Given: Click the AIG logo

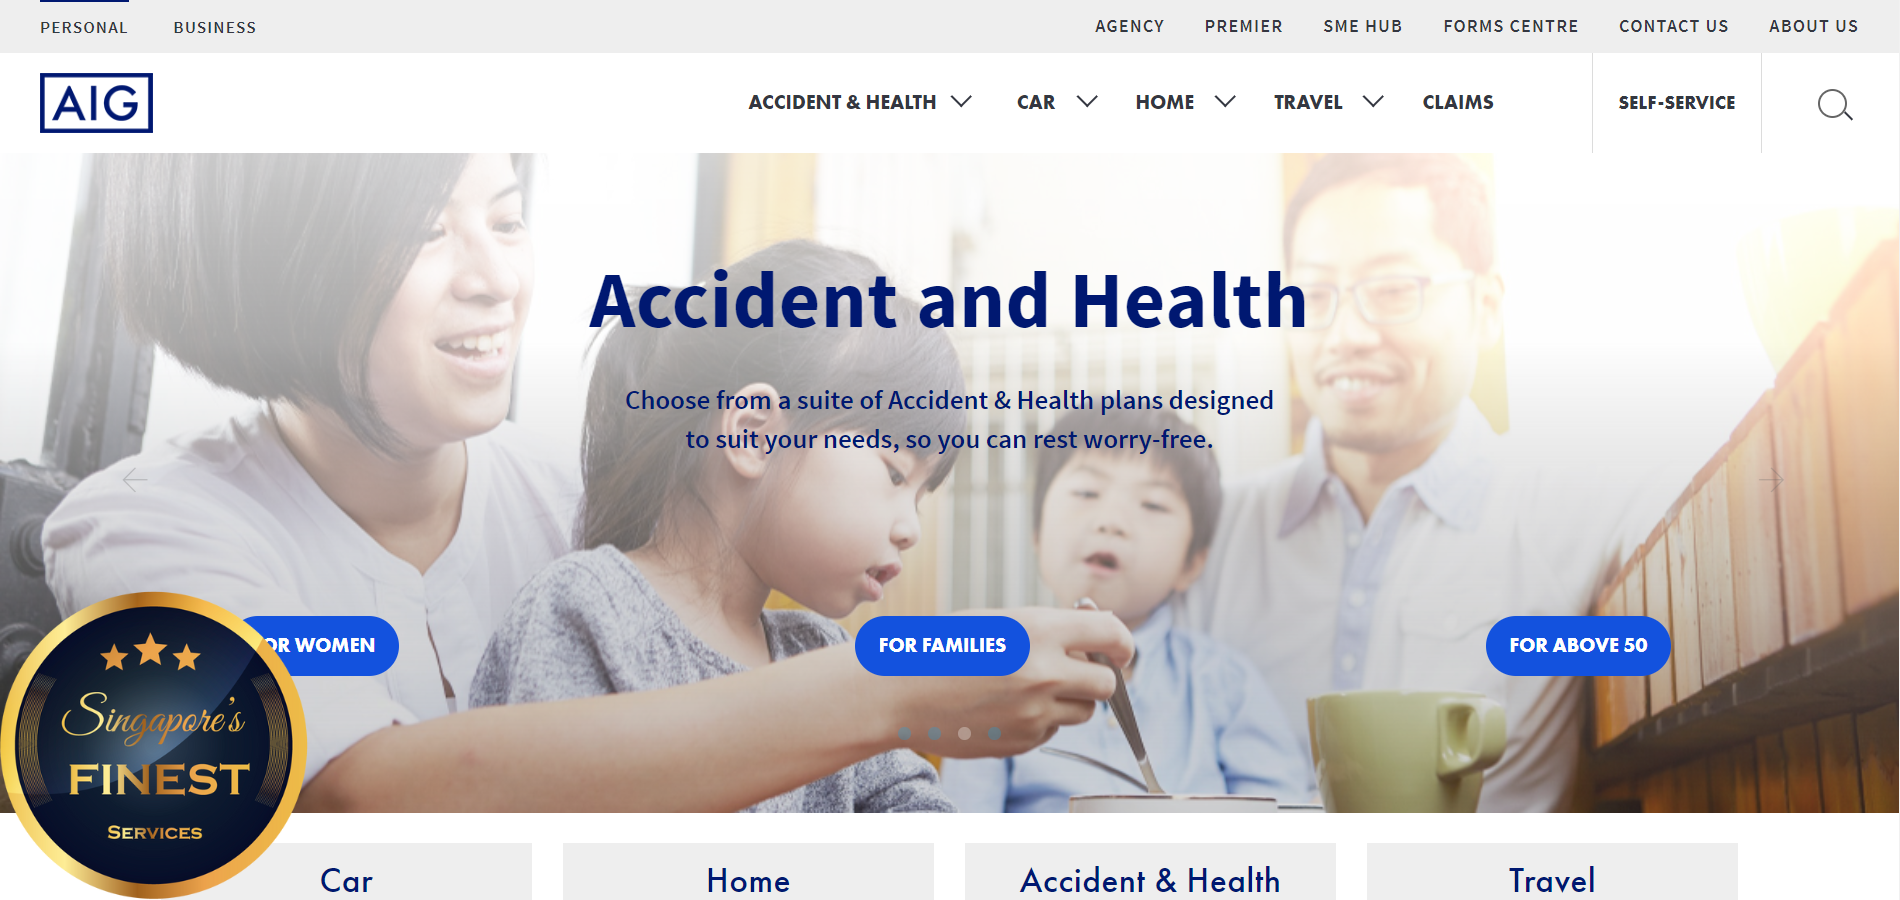Looking at the screenshot, I should [x=96, y=103].
